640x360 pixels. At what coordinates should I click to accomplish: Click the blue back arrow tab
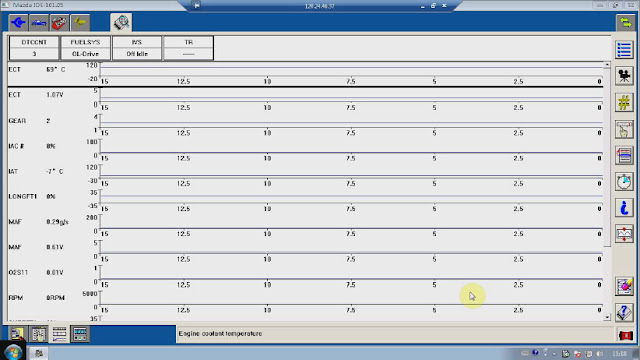tap(18, 22)
